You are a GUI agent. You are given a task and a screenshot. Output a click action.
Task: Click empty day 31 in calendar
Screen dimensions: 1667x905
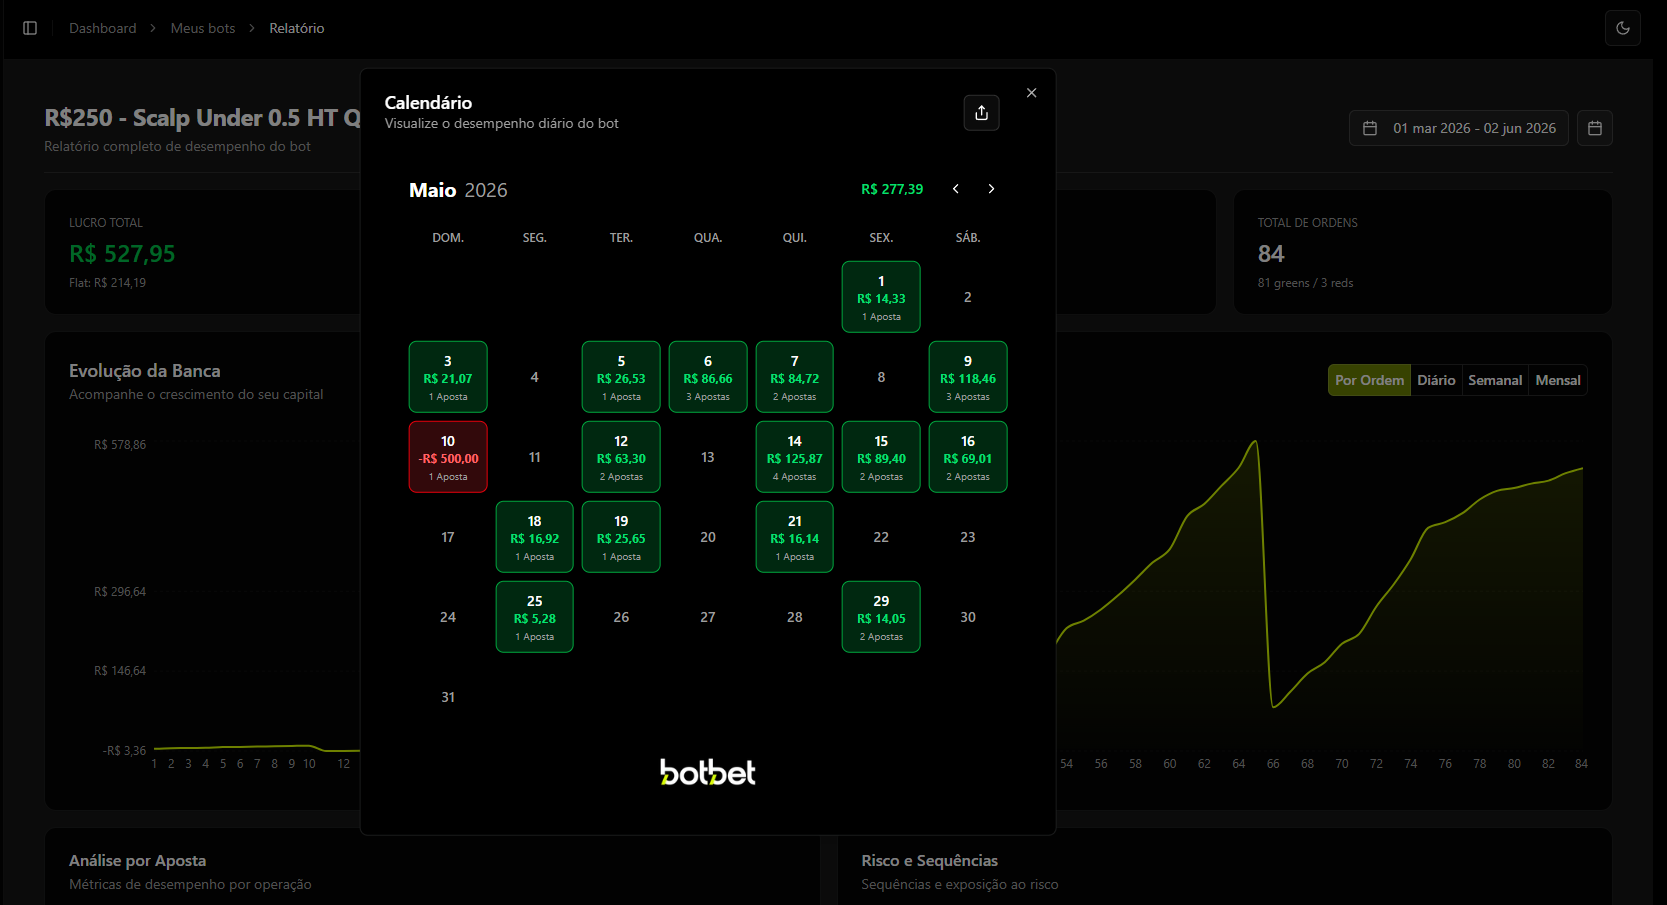tap(448, 697)
